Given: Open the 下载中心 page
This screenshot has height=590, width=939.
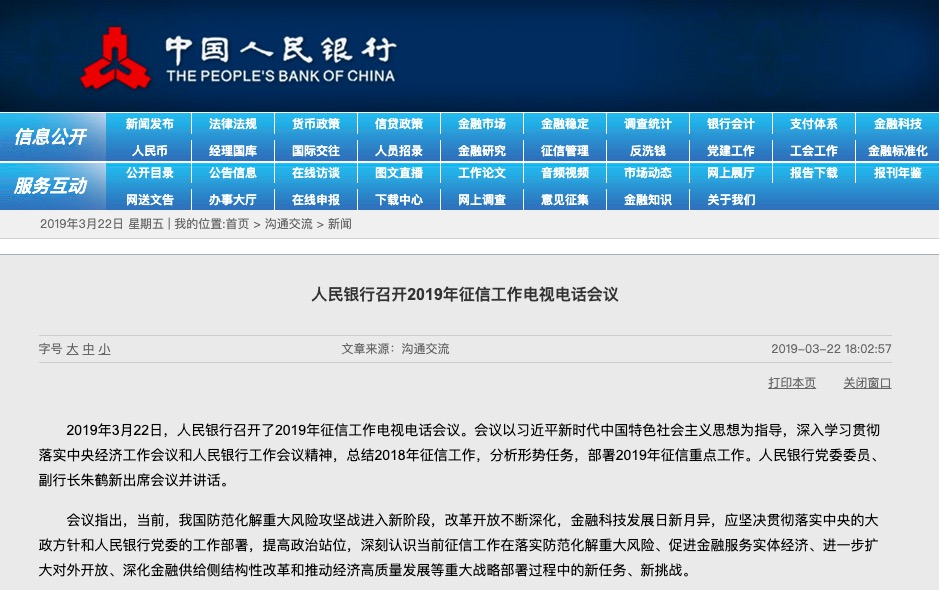Looking at the screenshot, I should point(399,199).
